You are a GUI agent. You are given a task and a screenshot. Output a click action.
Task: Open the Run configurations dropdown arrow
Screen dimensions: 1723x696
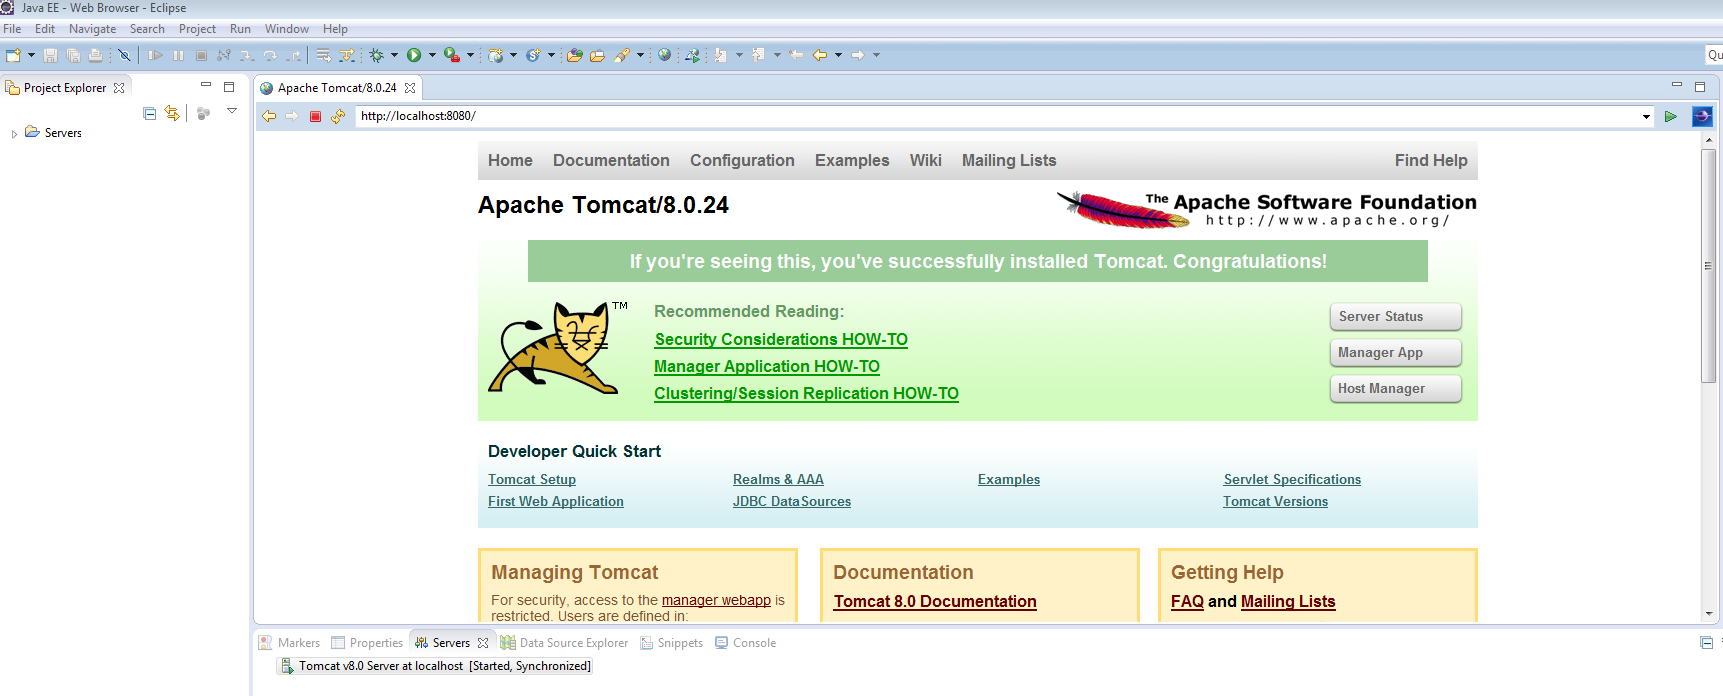[x=432, y=55]
